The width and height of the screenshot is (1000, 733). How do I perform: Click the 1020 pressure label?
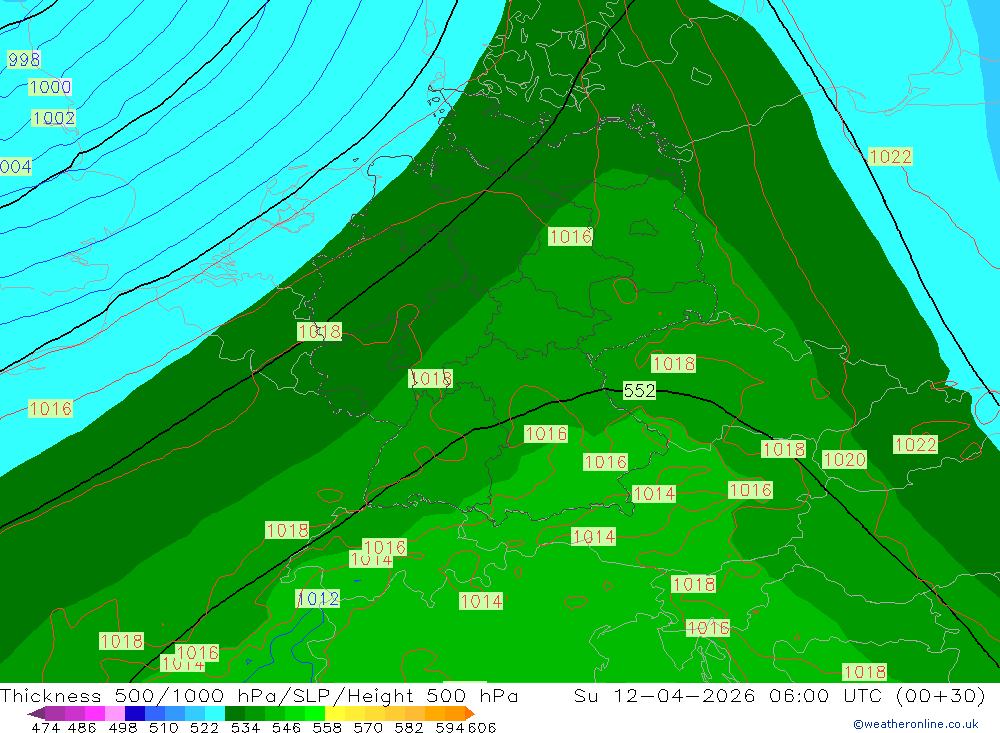click(x=844, y=459)
